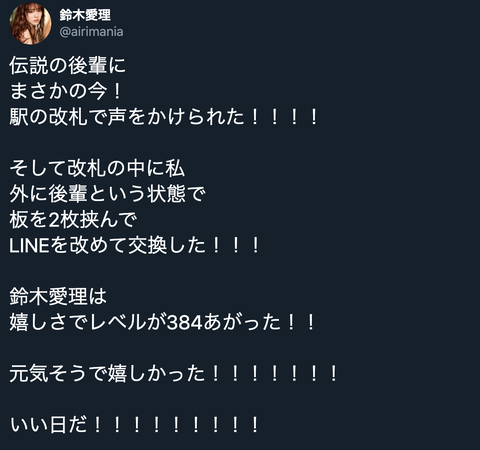Open the @airimania handle link
Viewport: 480px width, 450px height.
91,32
